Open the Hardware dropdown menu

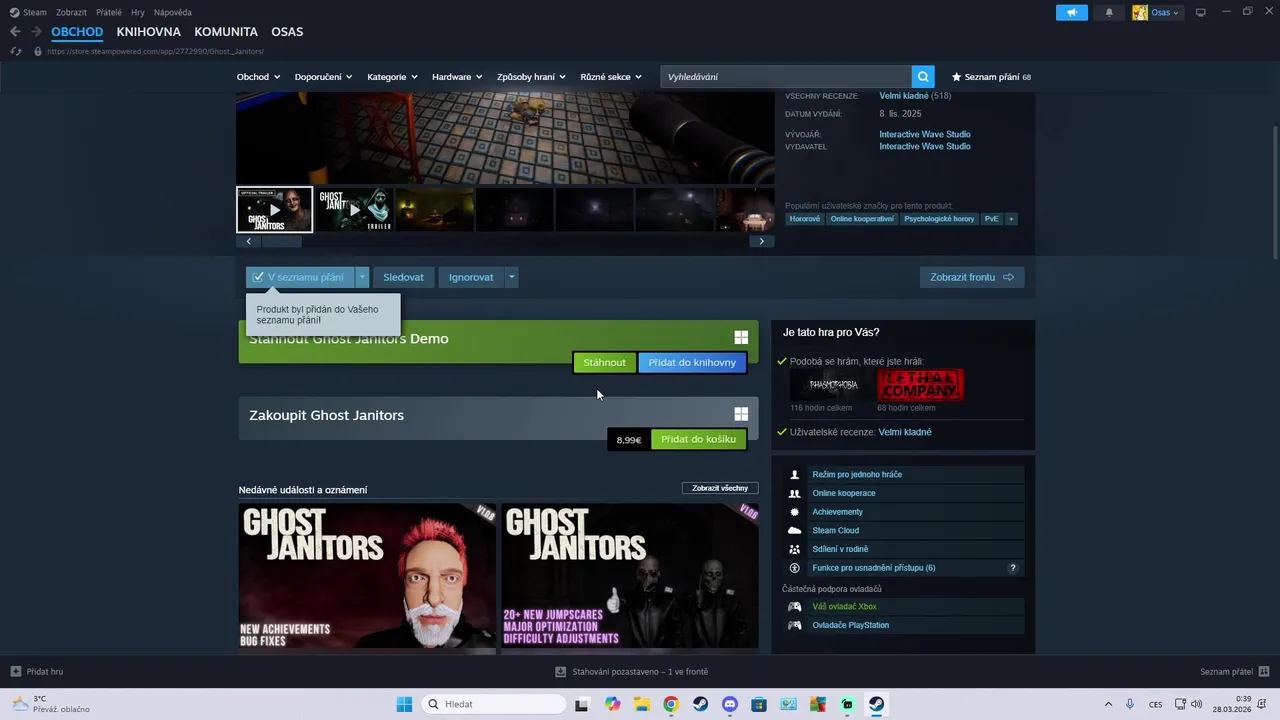(457, 77)
